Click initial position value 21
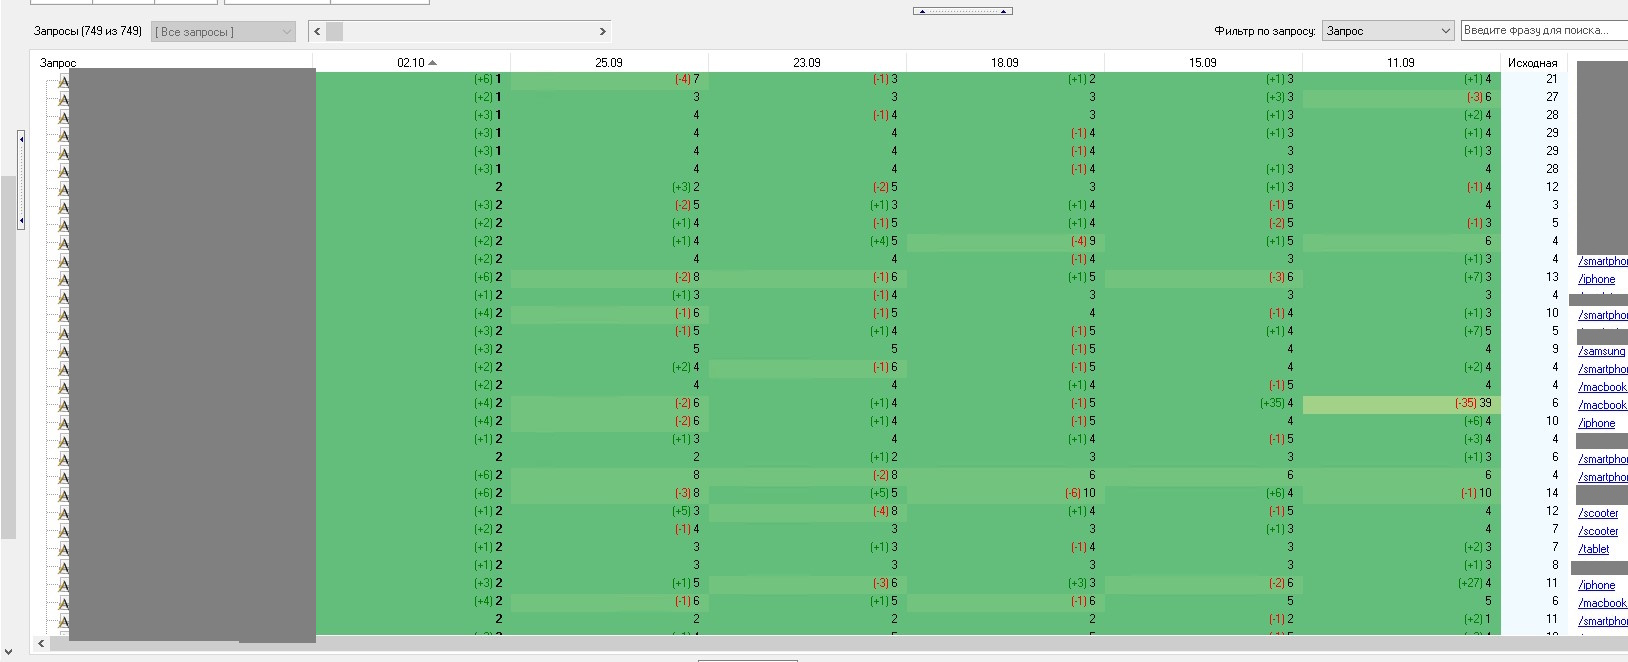1628x662 pixels. pyautogui.click(x=1552, y=79)
